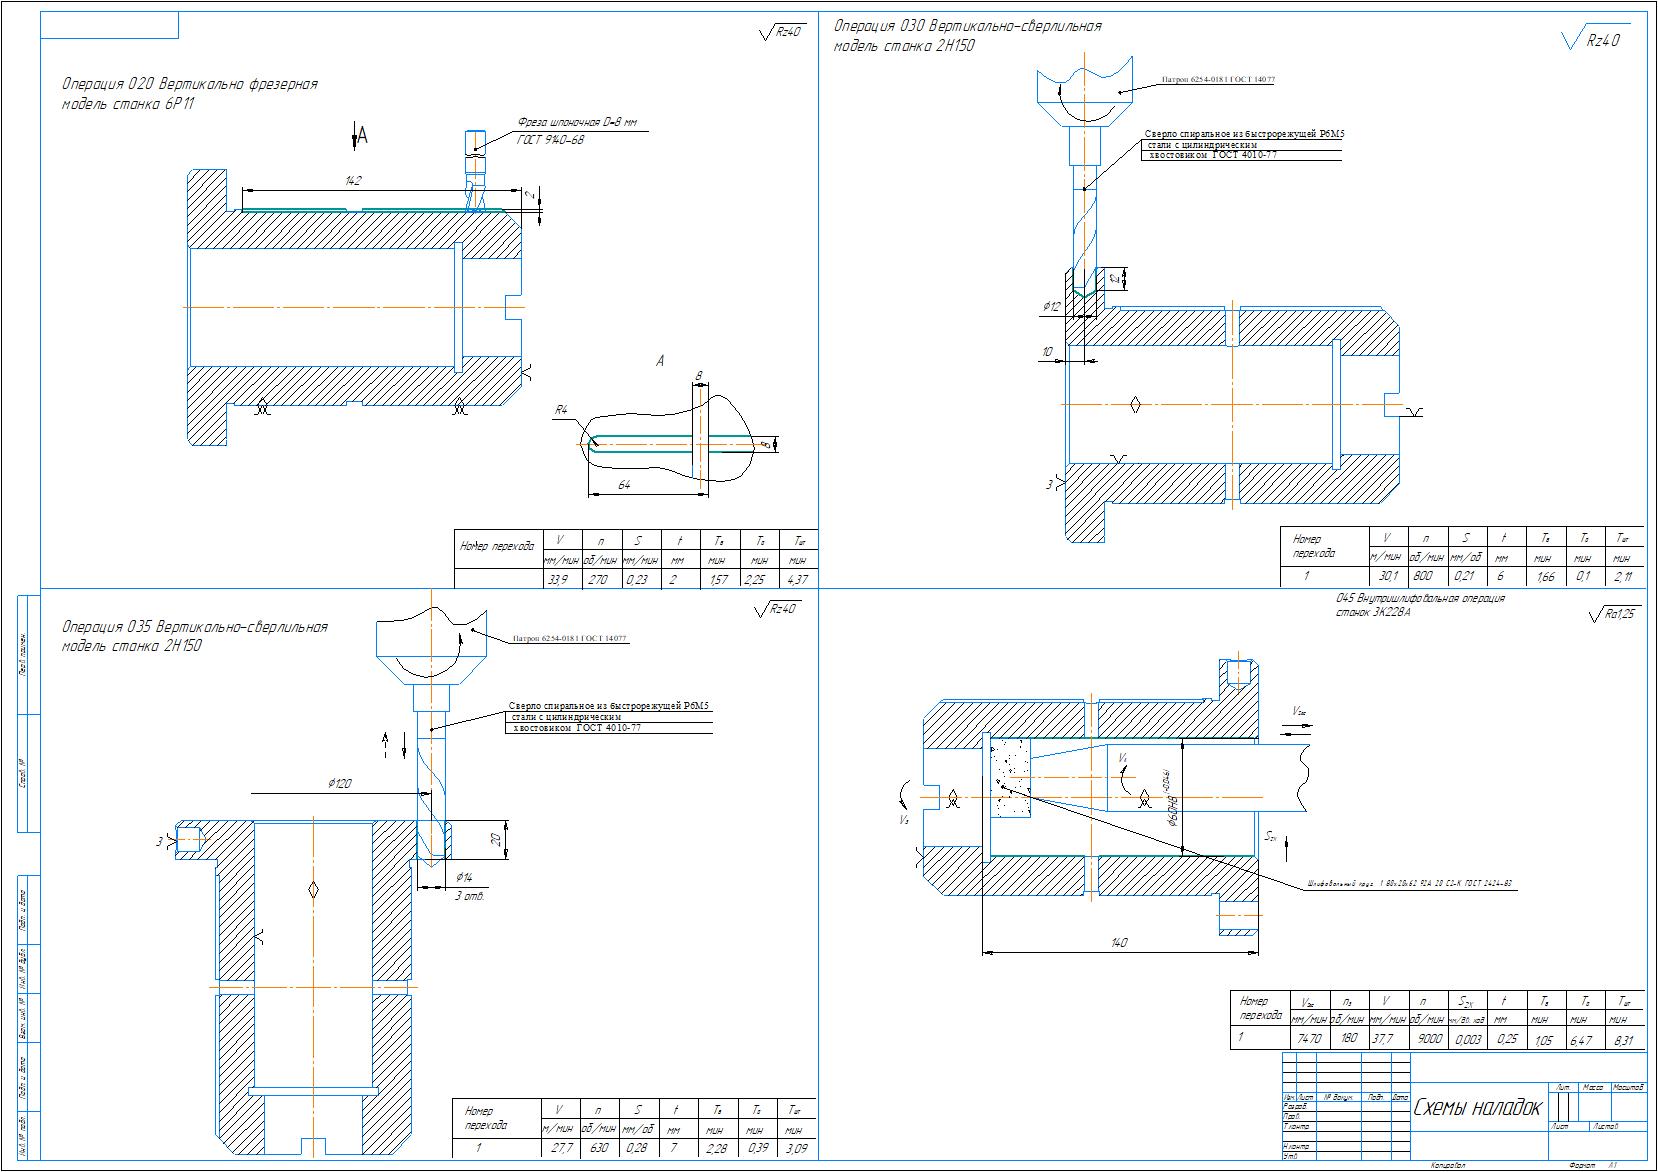Select the ø120 diameter dimension
This screenshot has width=1658, height=1172.
pos(339,784)
